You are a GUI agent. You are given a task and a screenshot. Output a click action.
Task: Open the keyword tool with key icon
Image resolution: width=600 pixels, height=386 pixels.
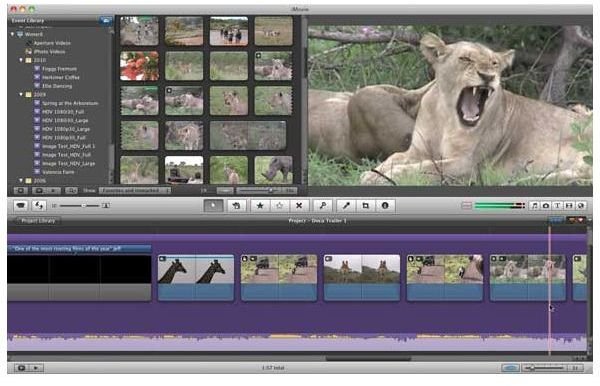[323, 206]
